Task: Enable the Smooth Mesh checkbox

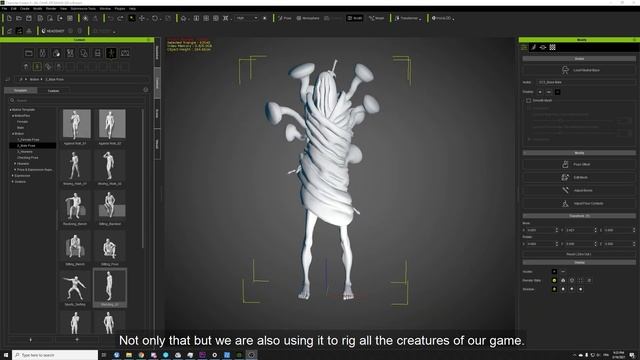Action: pos(529,100)
